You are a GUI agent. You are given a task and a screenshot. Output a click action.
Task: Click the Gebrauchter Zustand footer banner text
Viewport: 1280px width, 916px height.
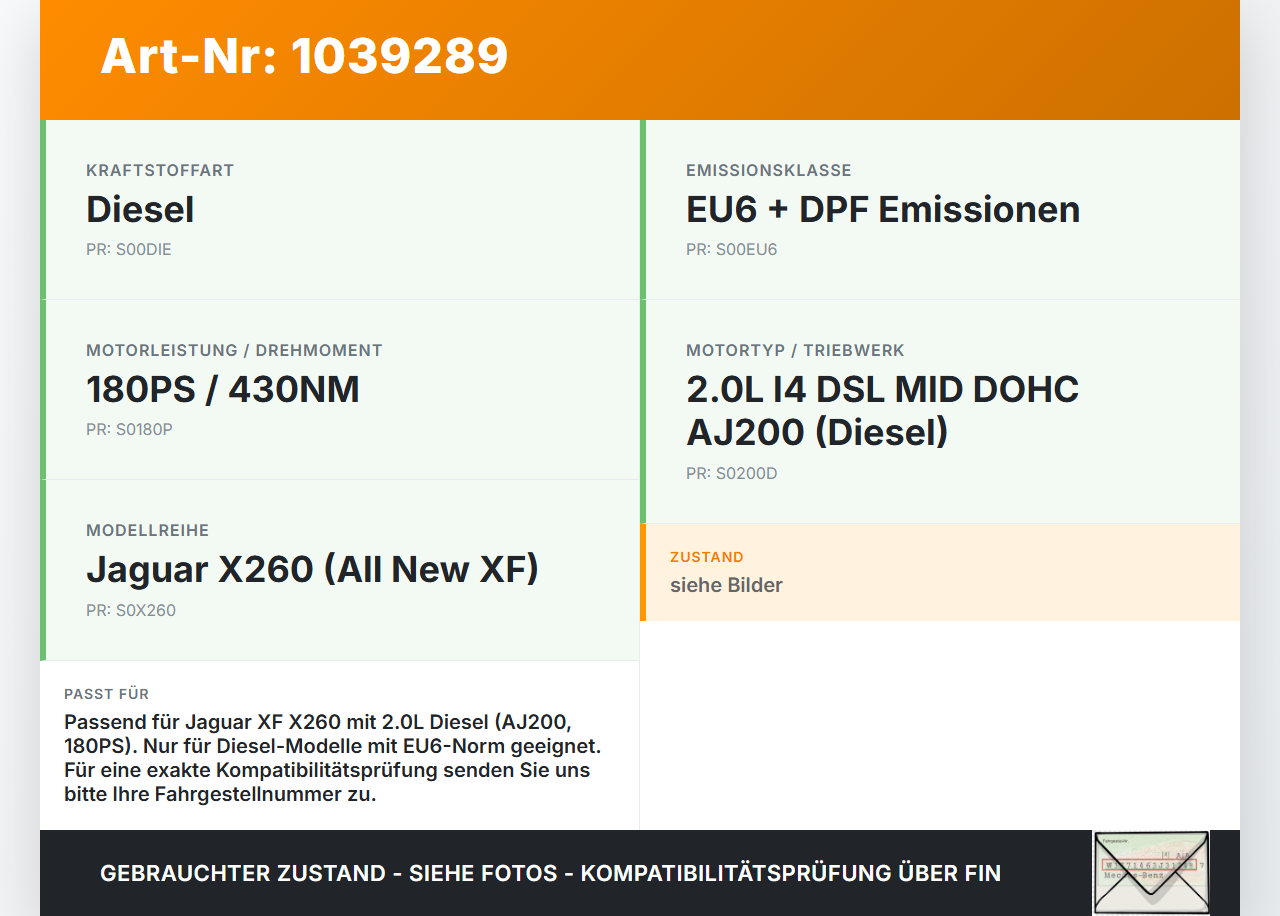[550, 873]
